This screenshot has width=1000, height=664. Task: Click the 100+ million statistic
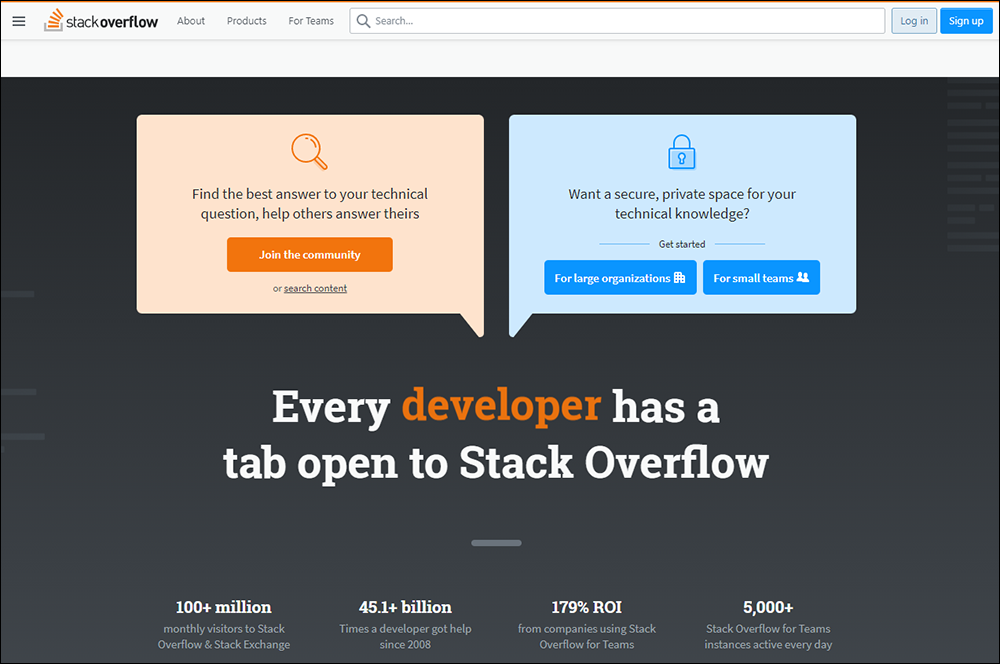[x=224, y=607]
